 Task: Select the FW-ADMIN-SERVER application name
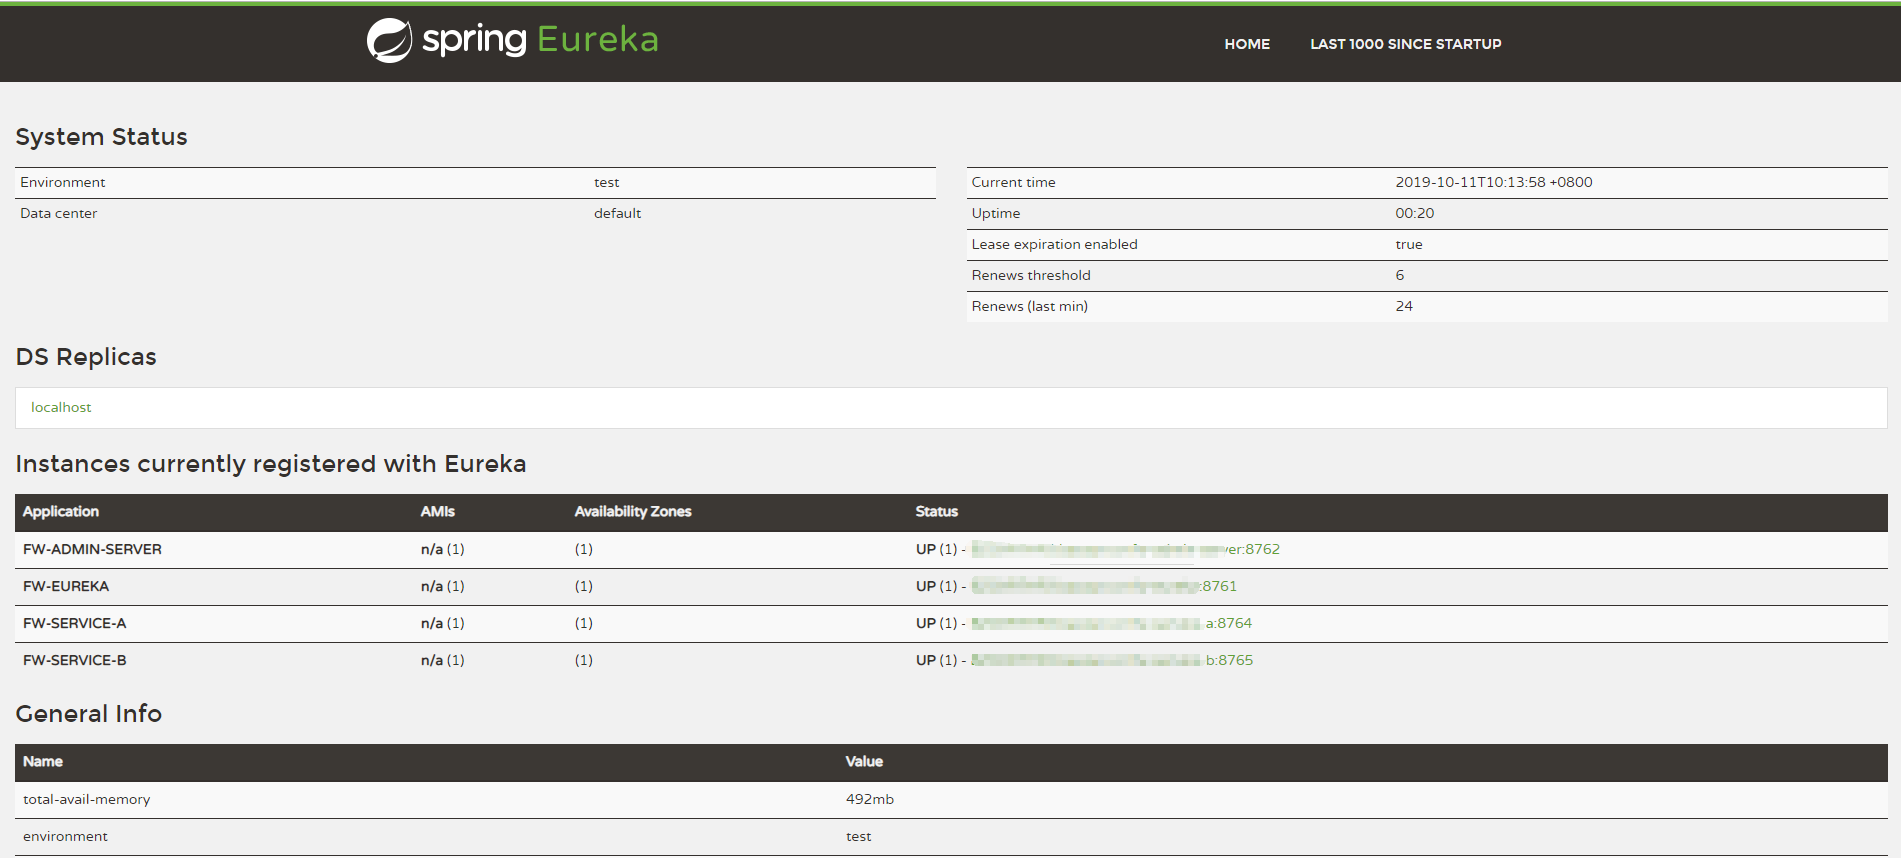tap(92, 549)
